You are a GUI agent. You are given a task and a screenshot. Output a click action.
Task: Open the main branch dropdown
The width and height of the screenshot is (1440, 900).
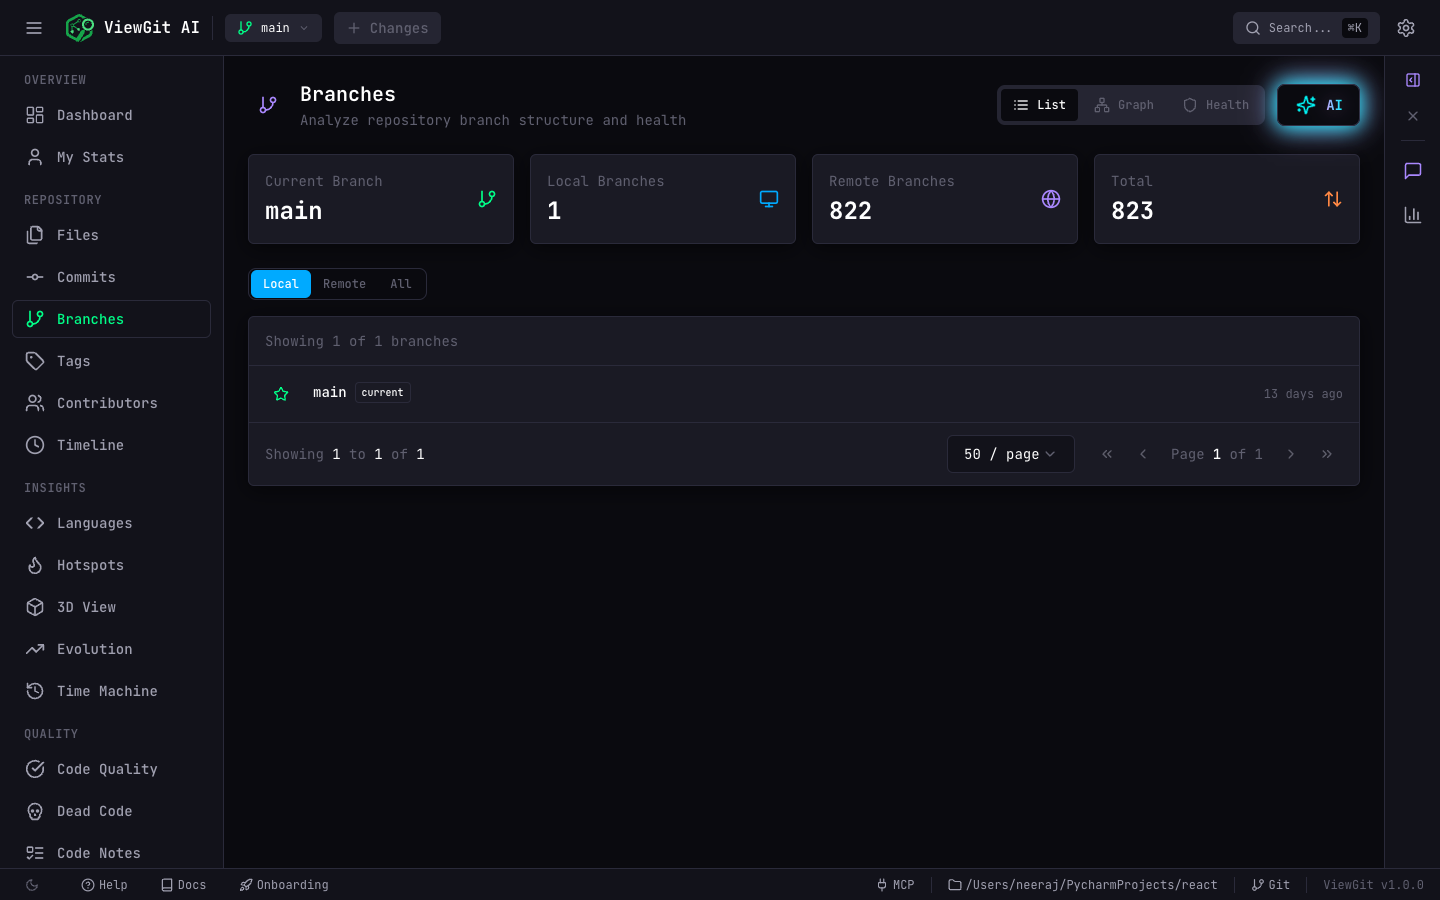click(x=273, y=27)
